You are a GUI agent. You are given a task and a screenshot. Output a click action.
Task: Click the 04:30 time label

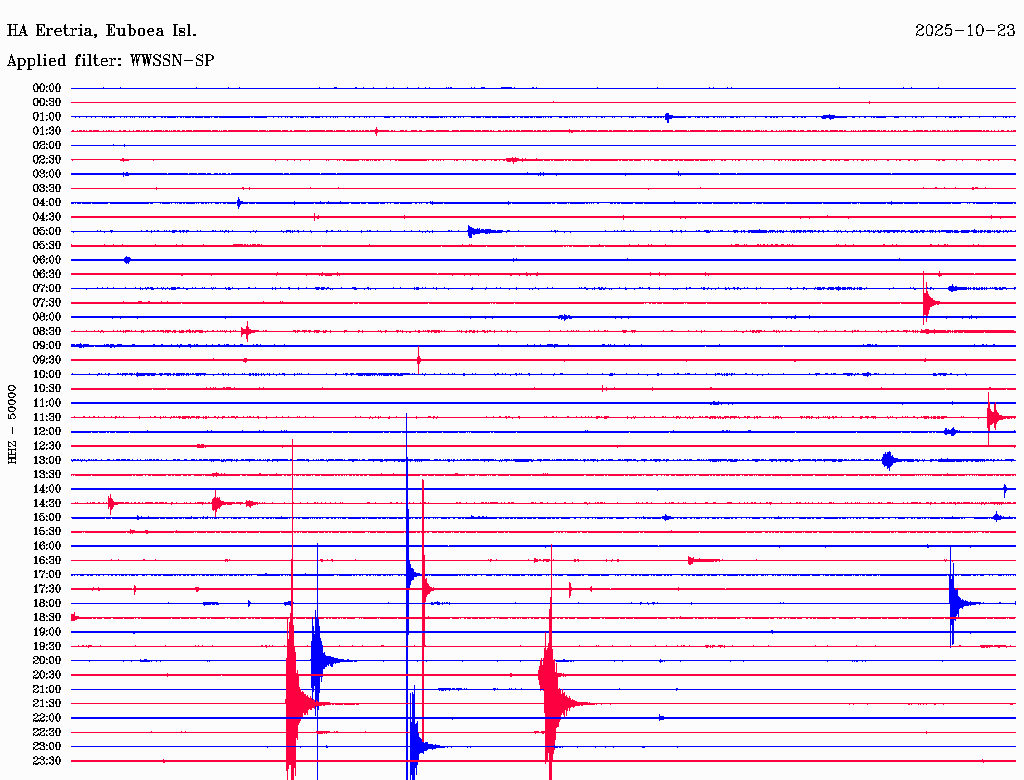click(47, 217)
